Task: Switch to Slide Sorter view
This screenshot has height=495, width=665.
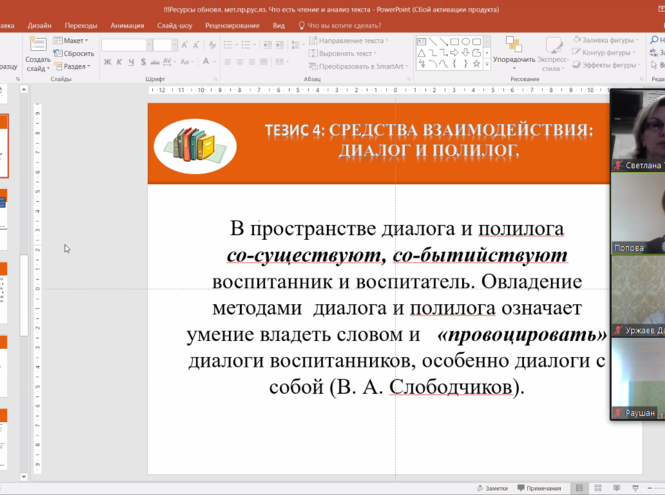Action: click(x=598, y=488)
